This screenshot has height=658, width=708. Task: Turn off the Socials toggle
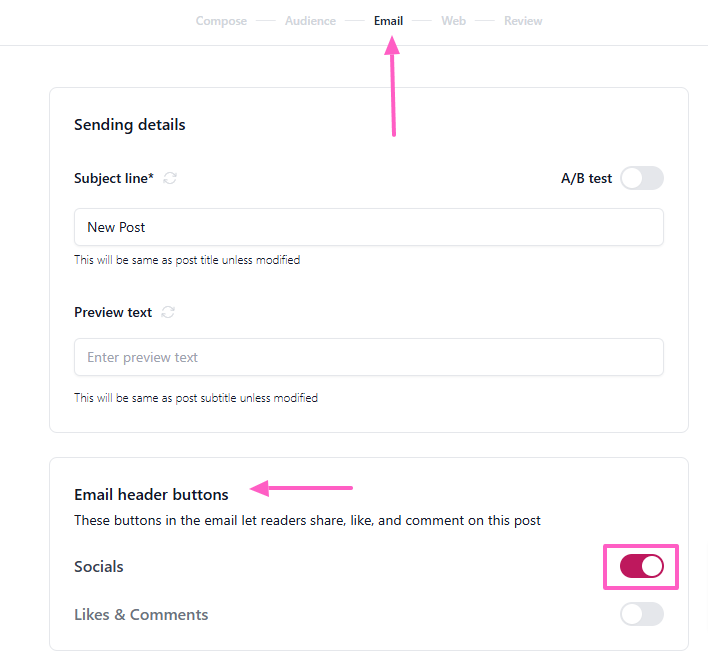click(641, 567)
